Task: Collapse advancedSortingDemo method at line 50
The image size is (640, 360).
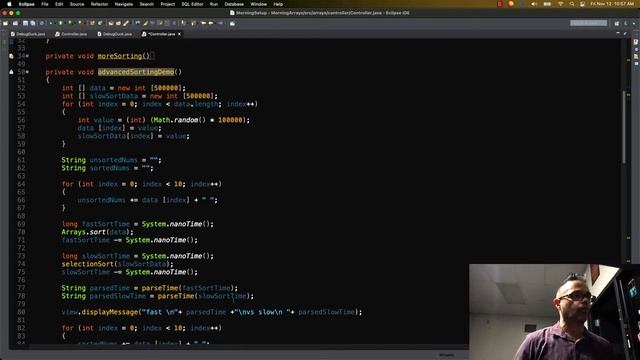Action: 27,72
